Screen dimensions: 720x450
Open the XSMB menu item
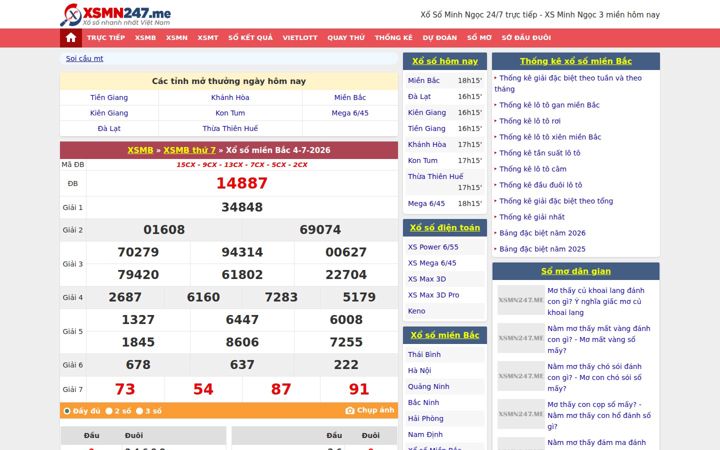pyautogui.click(x=146, y=38)
